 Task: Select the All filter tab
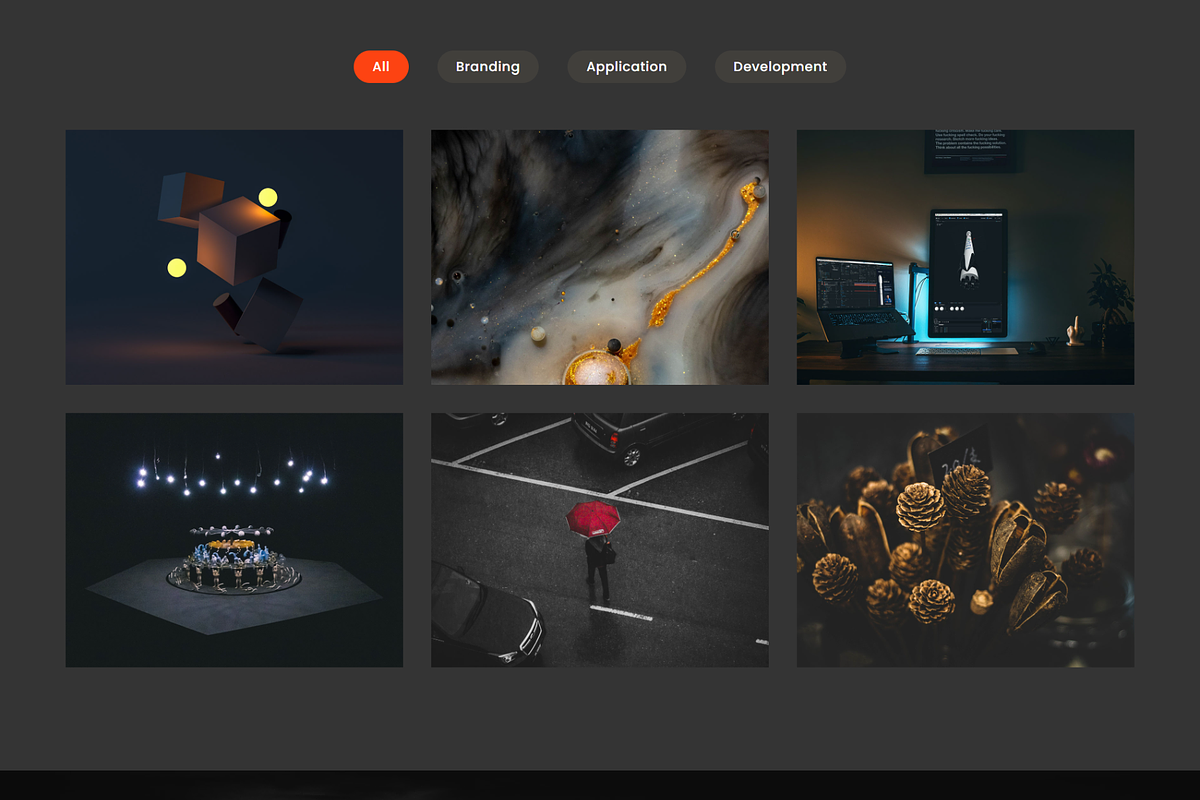[381, 67]
